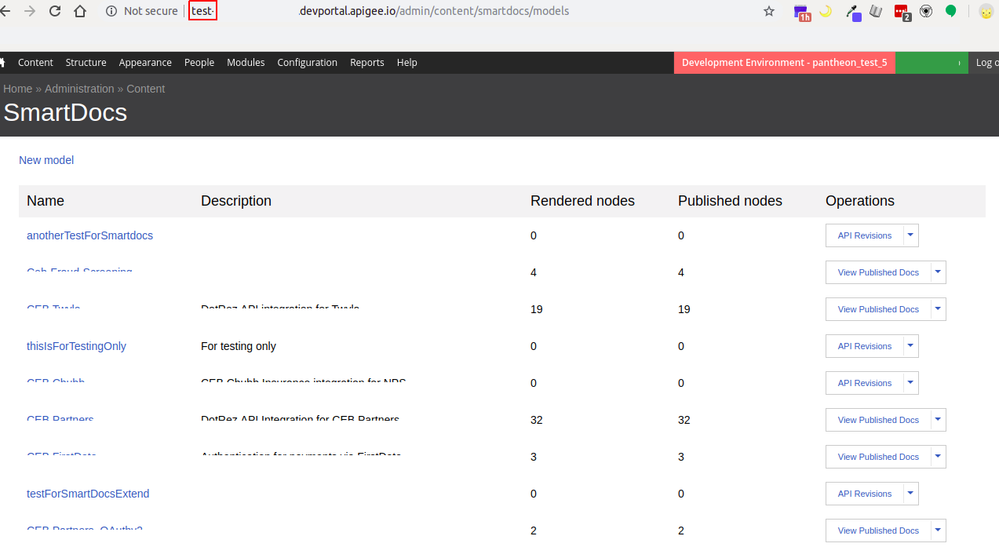Bookmark this page with the star icon

769,11
